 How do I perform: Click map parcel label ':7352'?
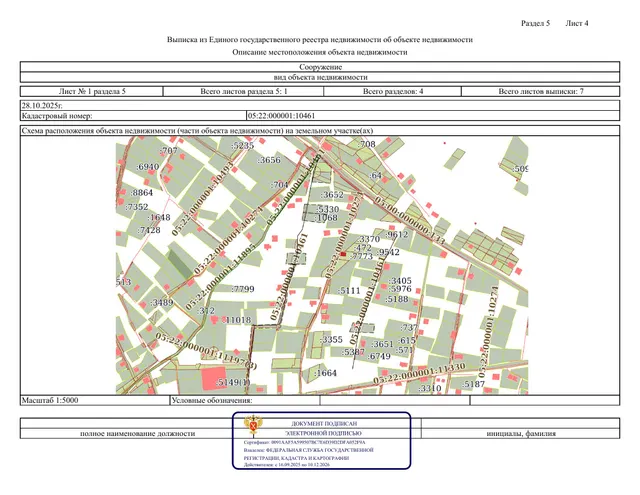pyautogui.click(x=137, y=207)
